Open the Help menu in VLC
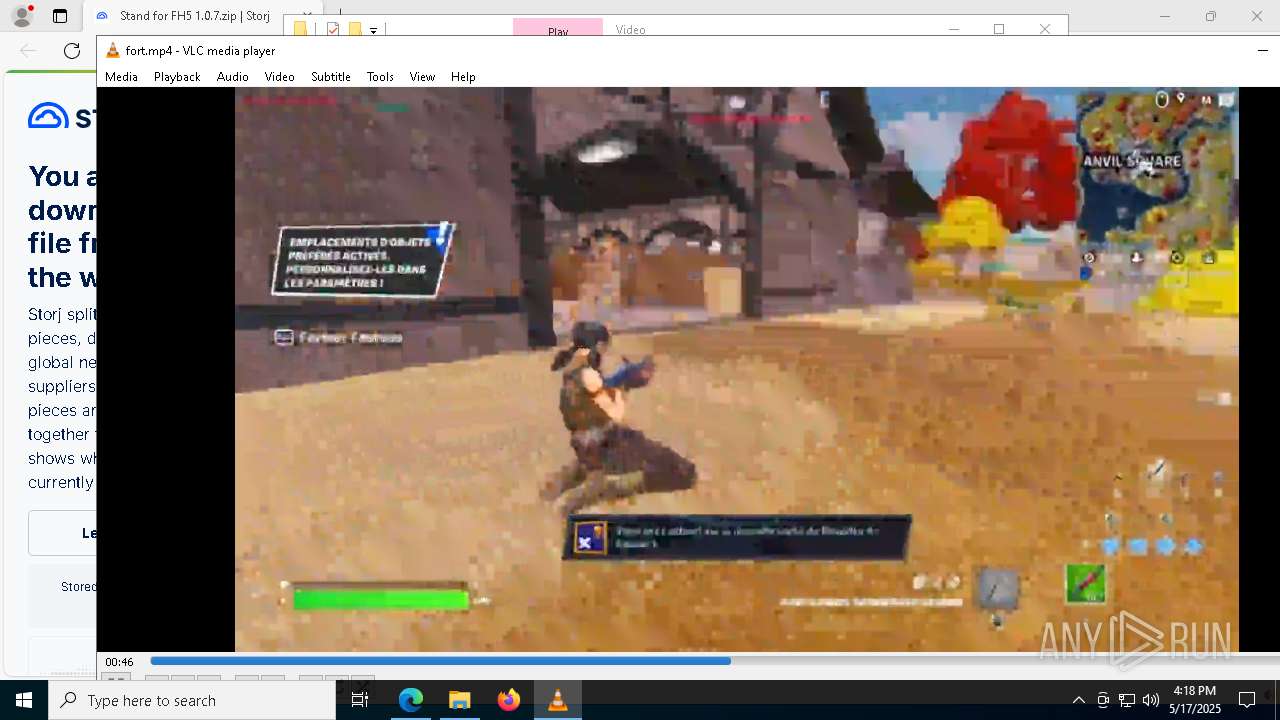The image size is (1280, 720). tap(463, 76)
